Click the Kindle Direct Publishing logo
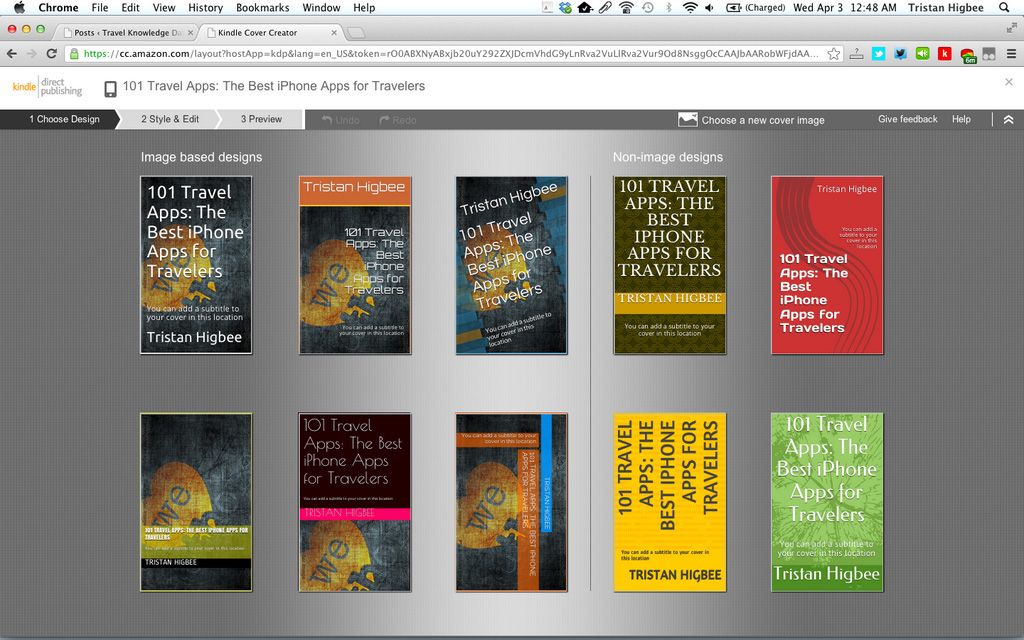Image resolution: width=1024 pixels, height=640 pixels. click(x=48, y=87)
